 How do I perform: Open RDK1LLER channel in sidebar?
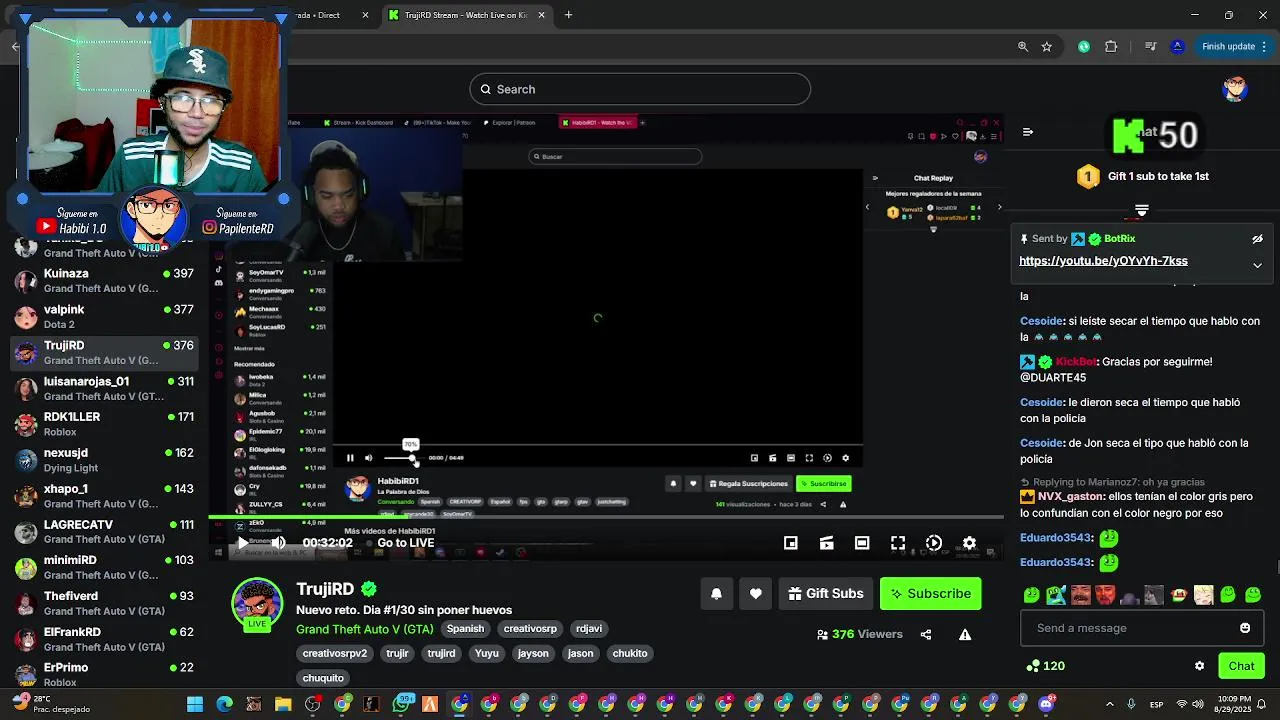(x=105, y=424)
